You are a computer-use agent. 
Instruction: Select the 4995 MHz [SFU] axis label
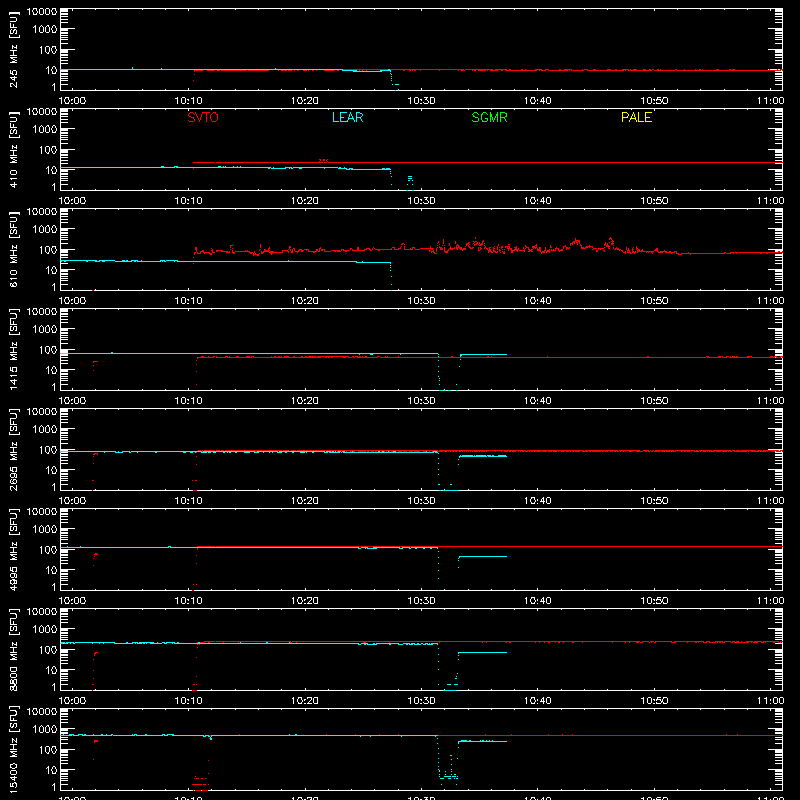(14, 549)
